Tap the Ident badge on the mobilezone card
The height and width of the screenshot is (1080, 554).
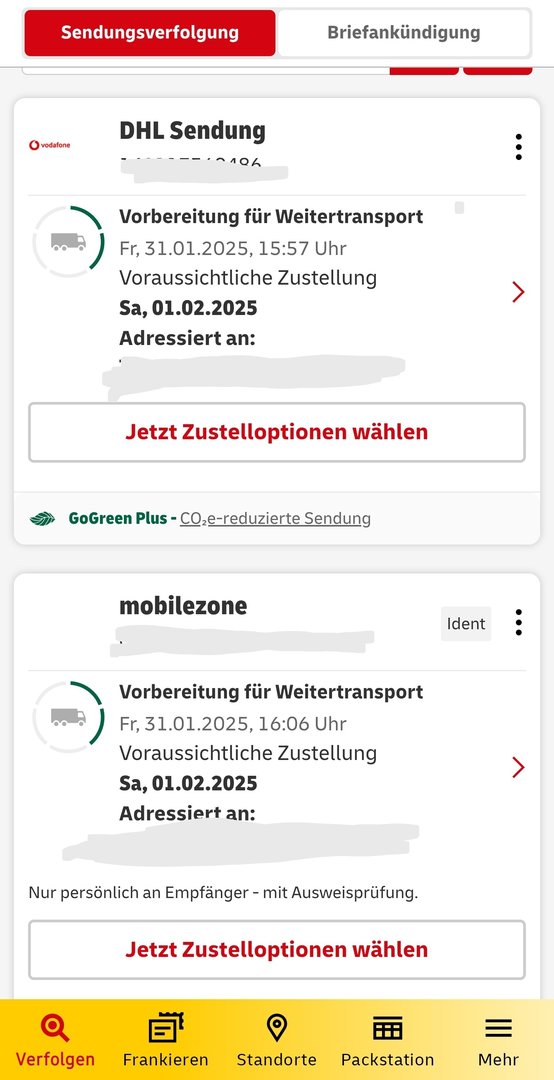pos(466,624)
